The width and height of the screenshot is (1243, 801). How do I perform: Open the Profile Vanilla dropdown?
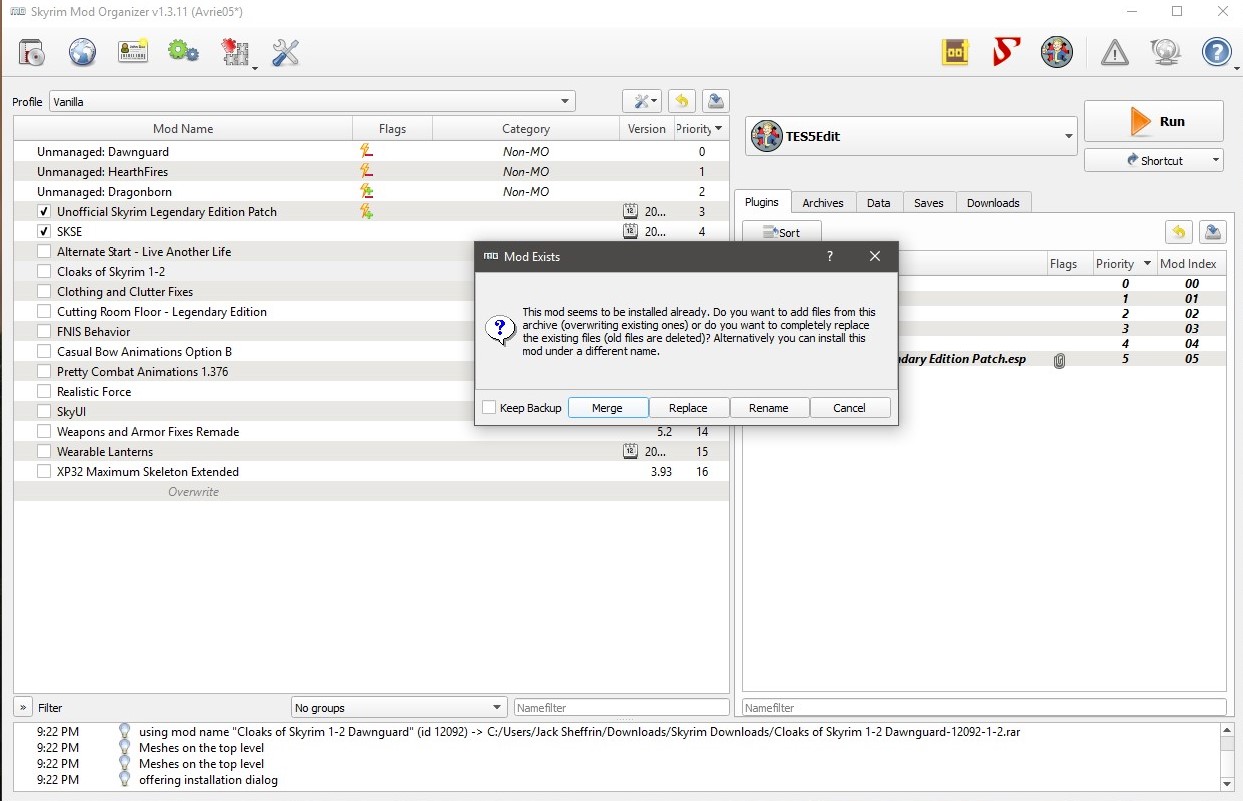point(312,101)
